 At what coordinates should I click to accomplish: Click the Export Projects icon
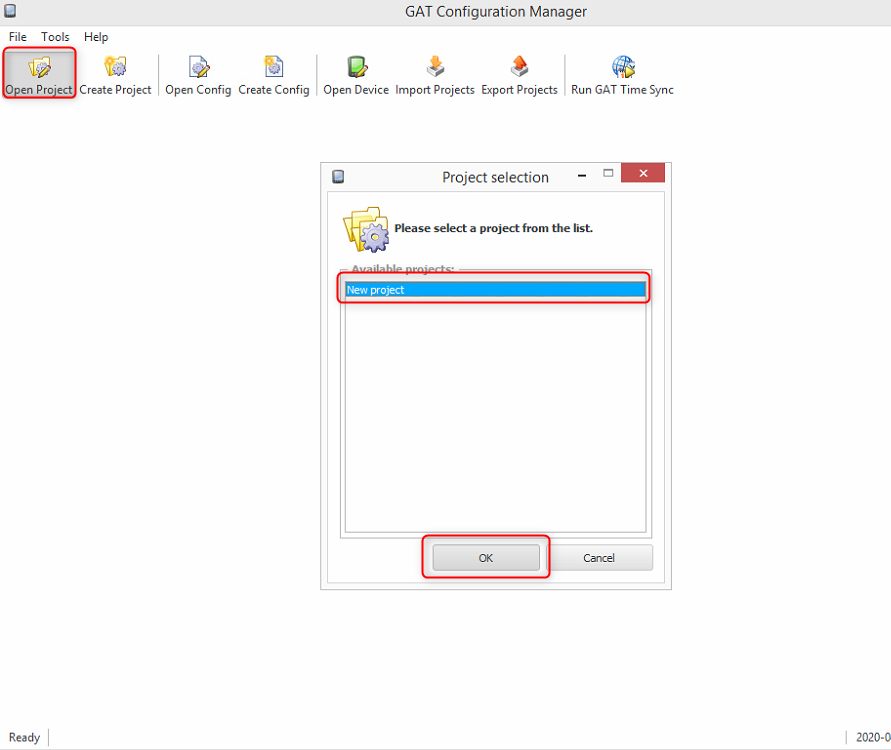(x=519, y=68)
